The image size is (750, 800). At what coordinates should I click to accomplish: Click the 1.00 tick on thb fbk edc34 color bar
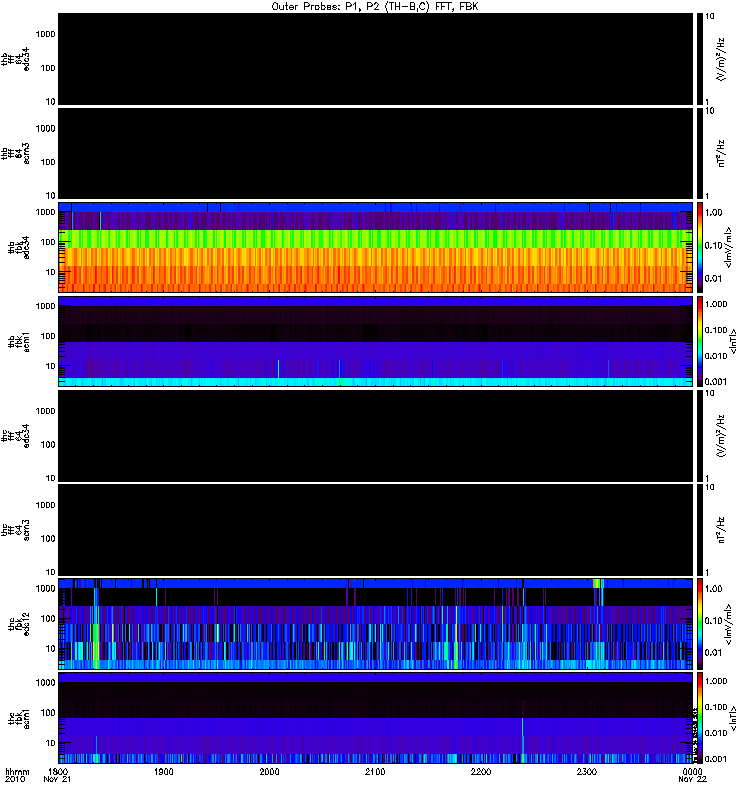(x=713, y=212)
